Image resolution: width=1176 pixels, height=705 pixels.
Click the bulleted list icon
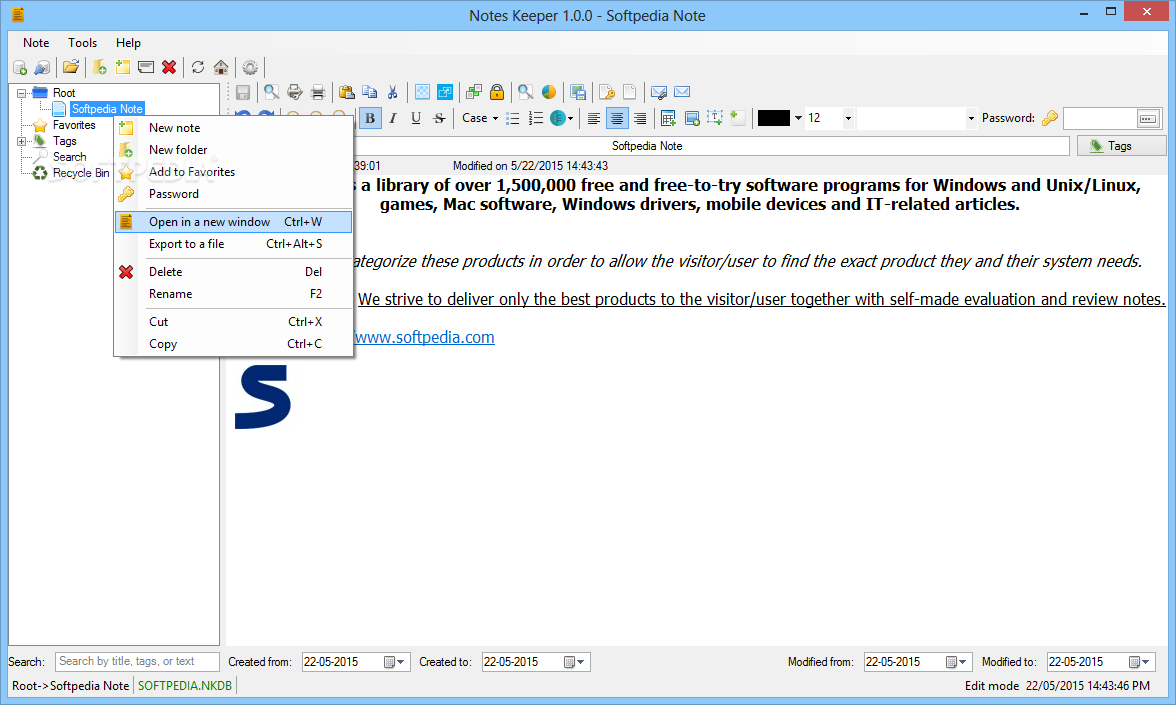pos(513,118)
